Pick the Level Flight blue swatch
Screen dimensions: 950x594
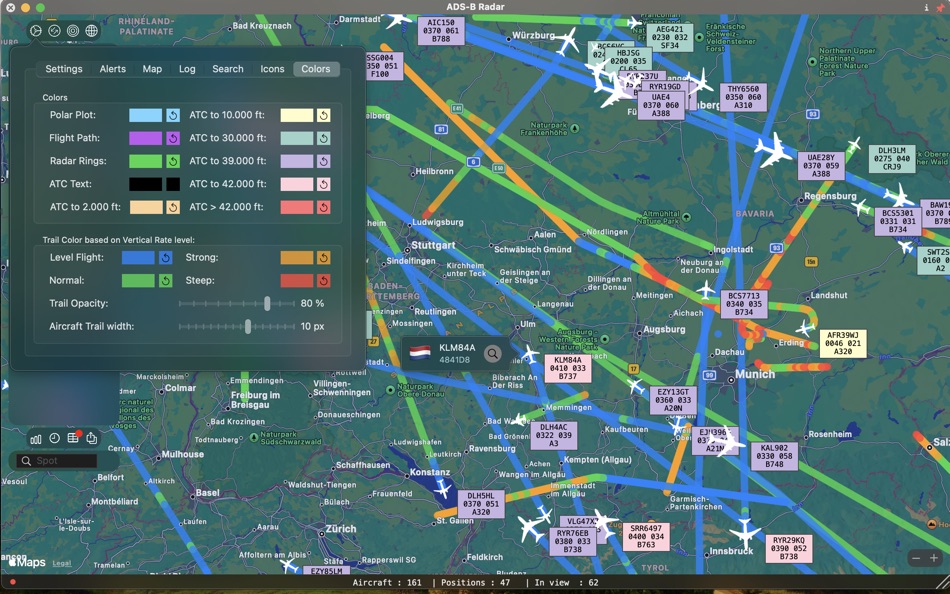click(138, 258)
